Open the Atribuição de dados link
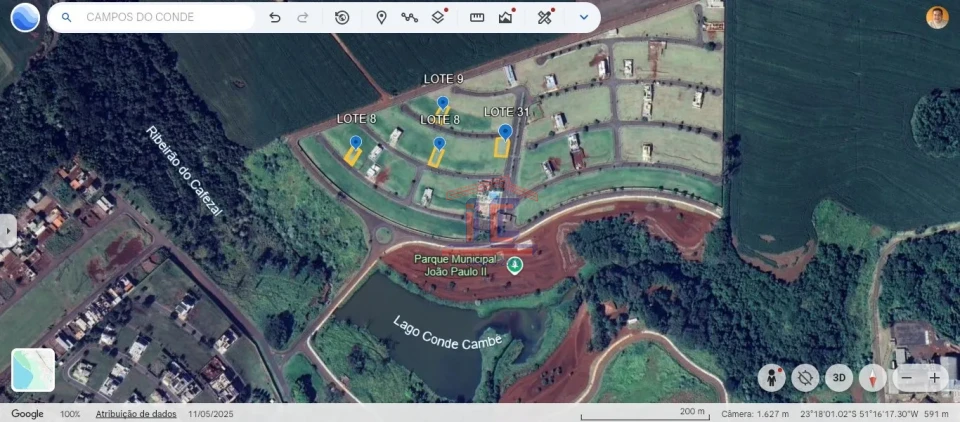 pyautogui.click(x=136, y=414)
